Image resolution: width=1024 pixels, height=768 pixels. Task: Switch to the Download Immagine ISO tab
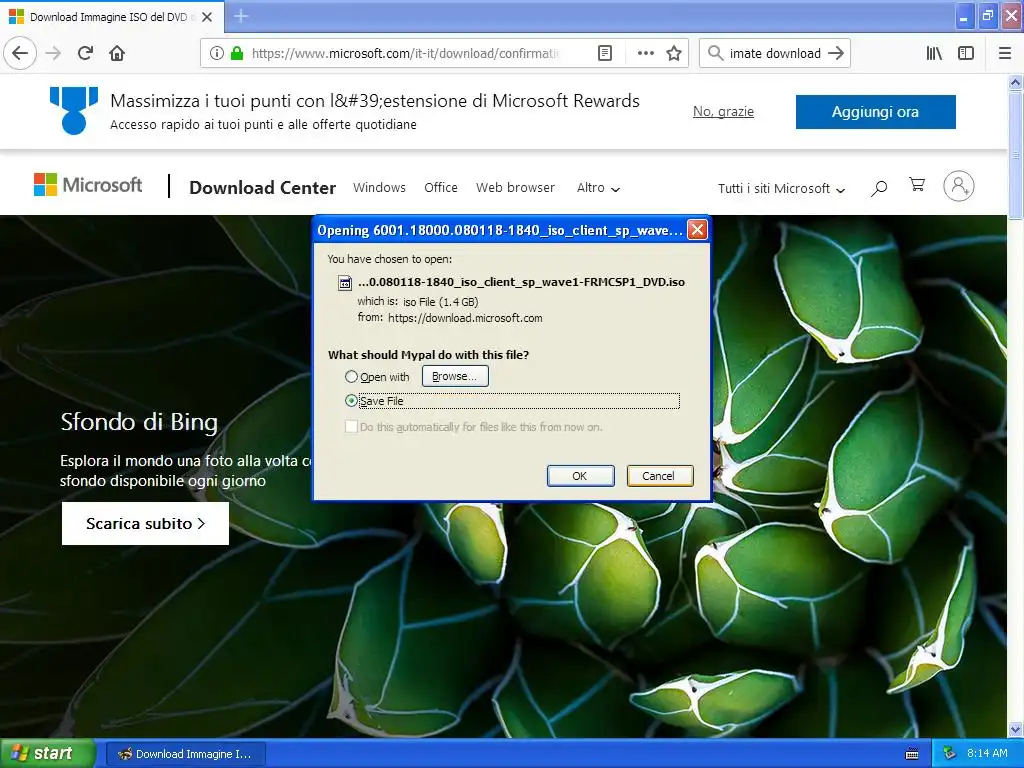click(x=112, y=17)
